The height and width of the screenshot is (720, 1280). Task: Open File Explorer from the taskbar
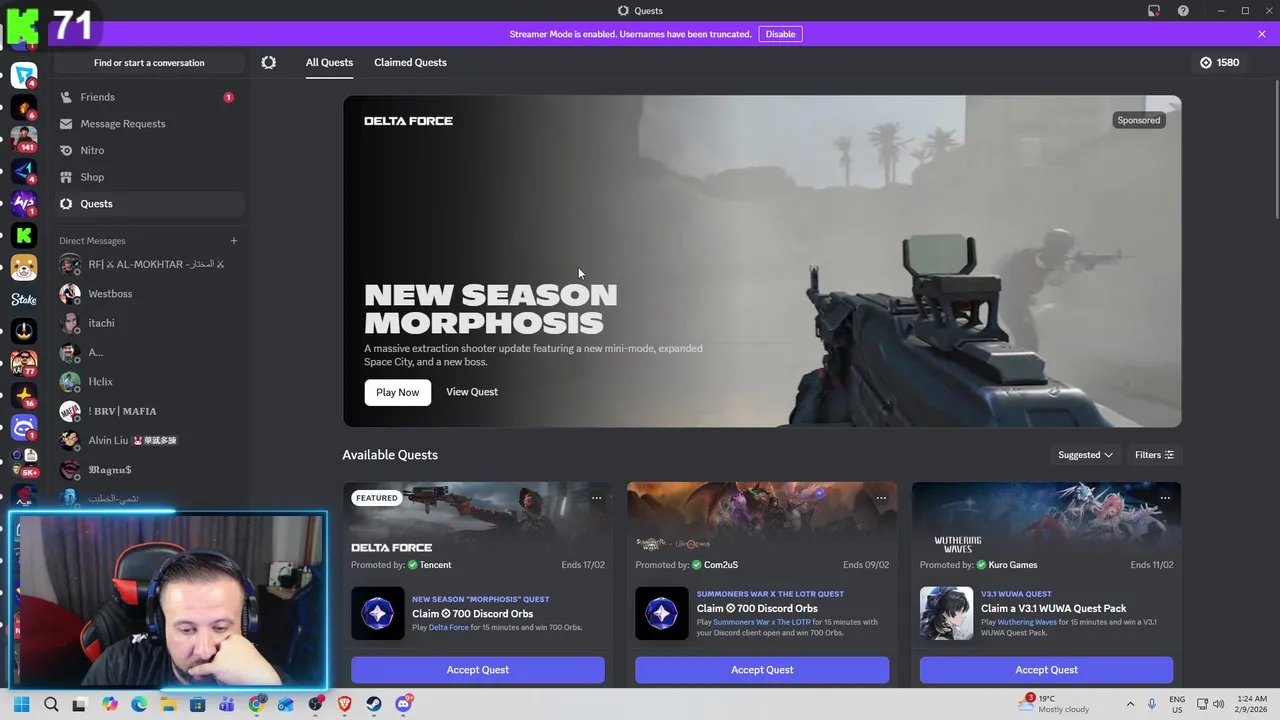pyautogui.click(x=168, y=704)
